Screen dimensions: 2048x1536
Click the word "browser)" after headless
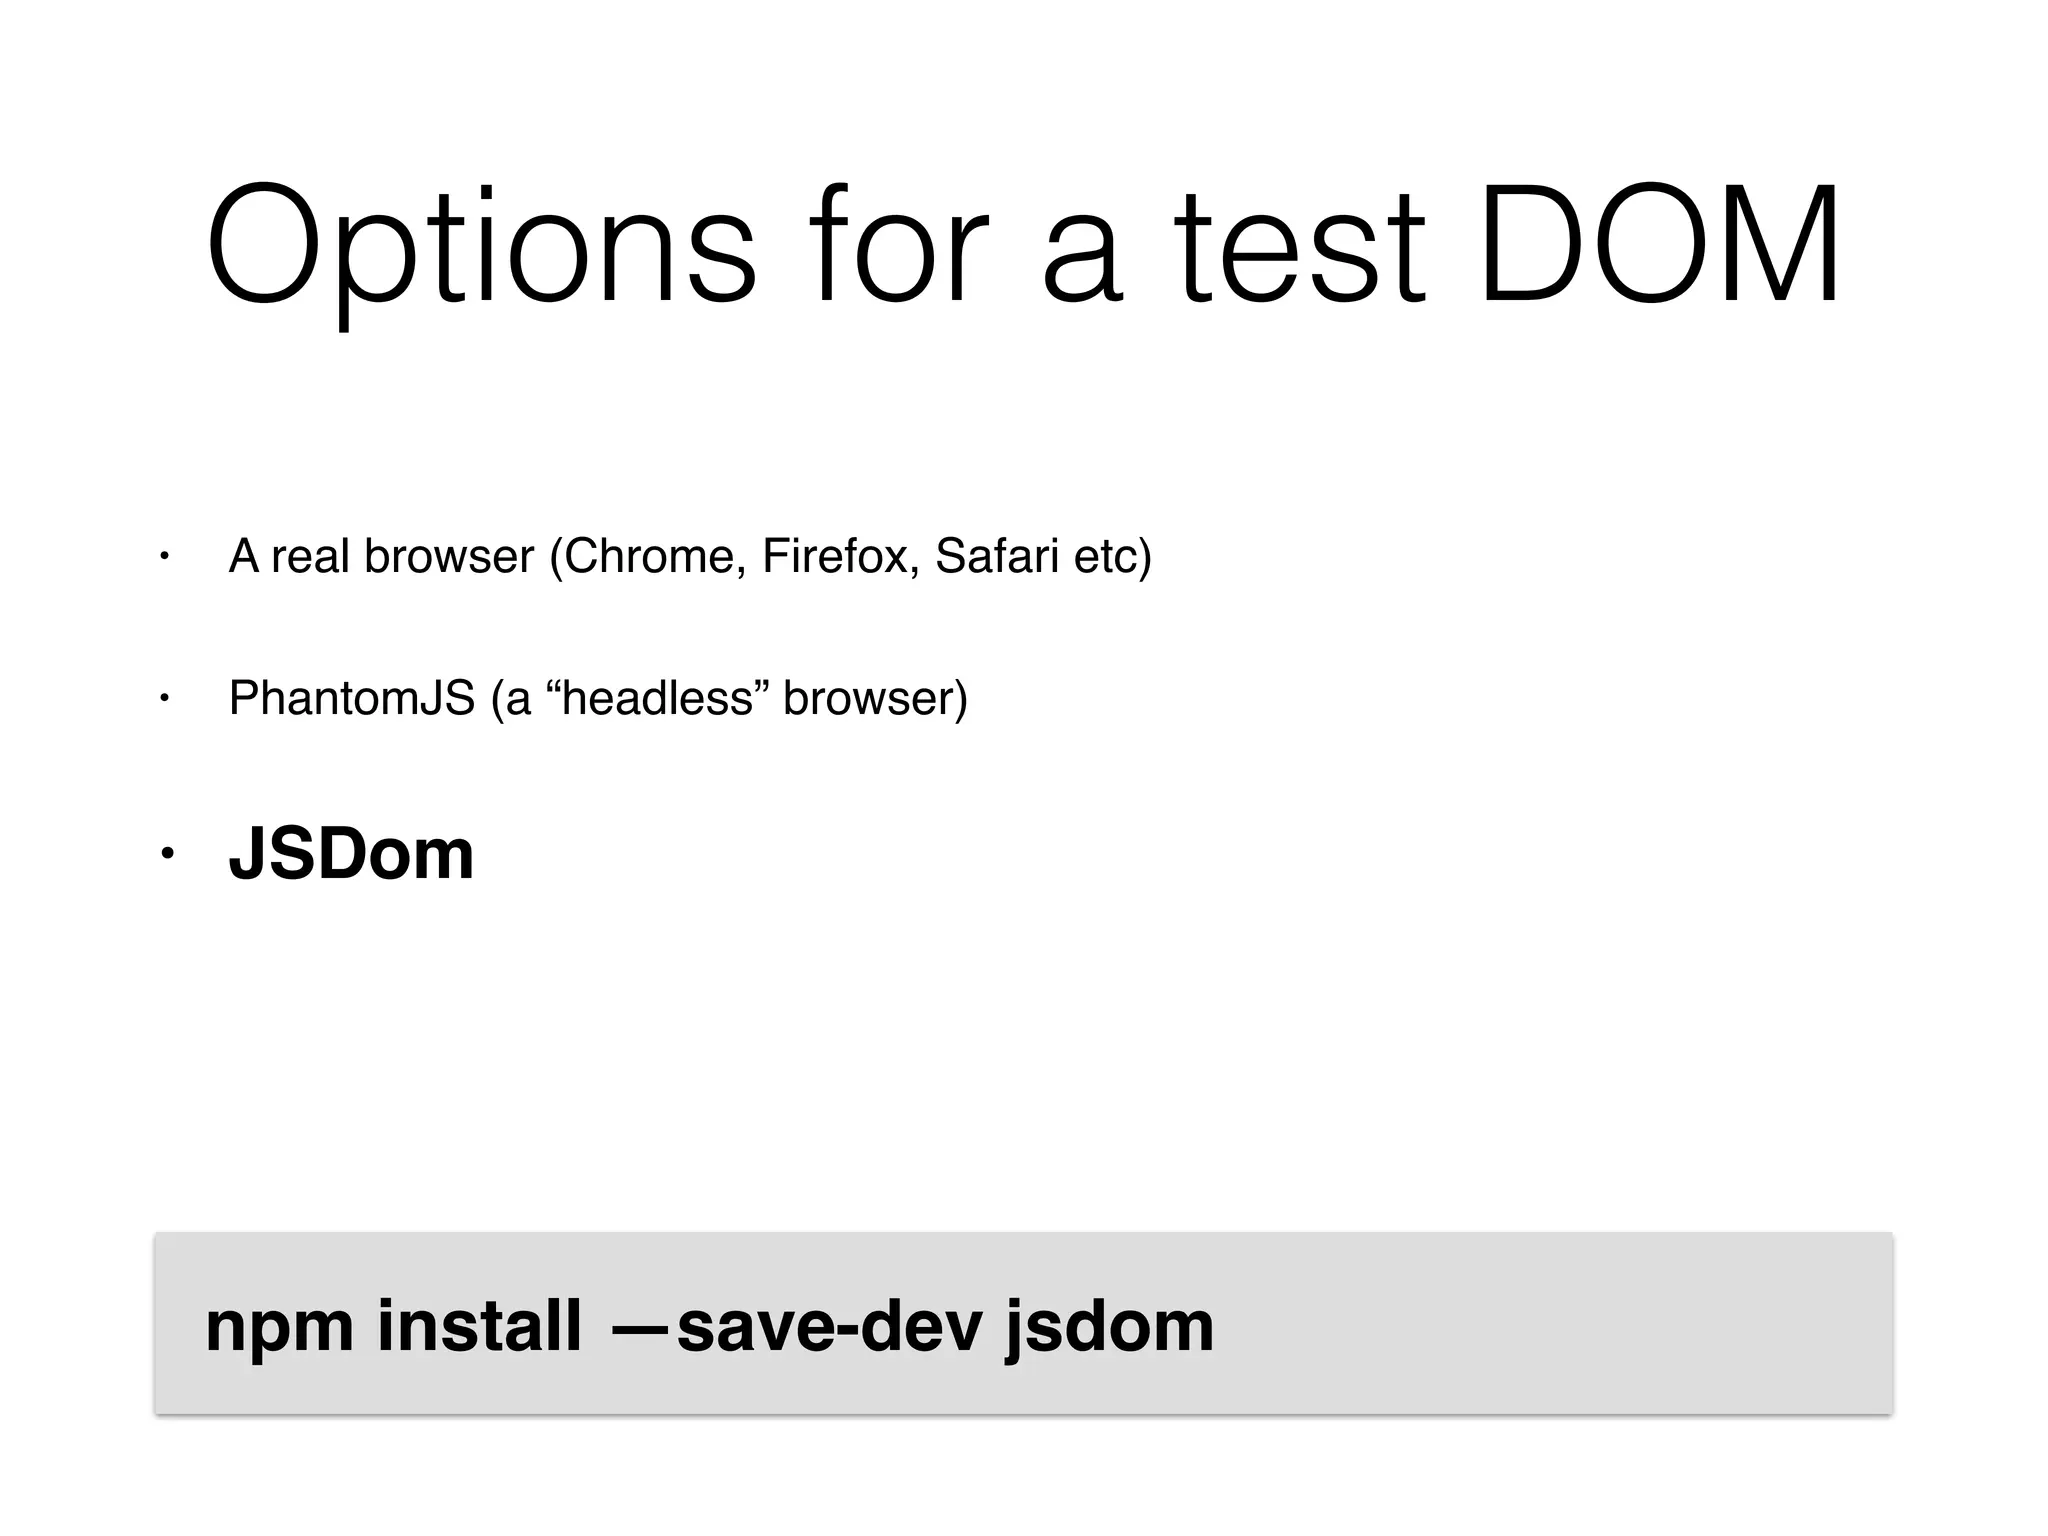[875, 698]
